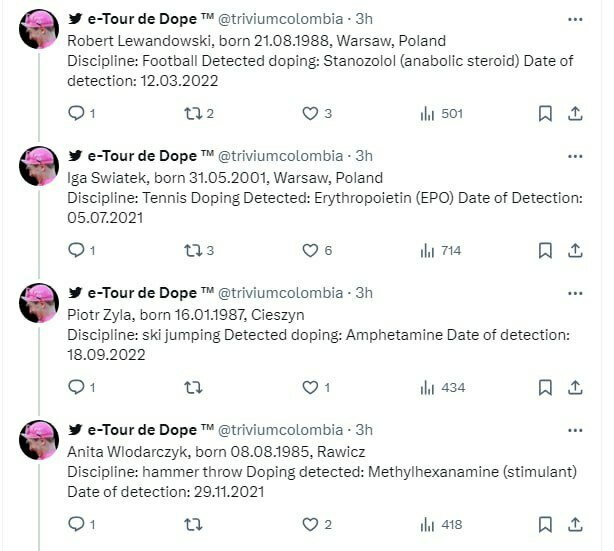The height and width of the screenshot is (551, 614).
Task: Retweet the Piotr Zyla tweet
Action: pyautogui.click(x=195, y=387)
